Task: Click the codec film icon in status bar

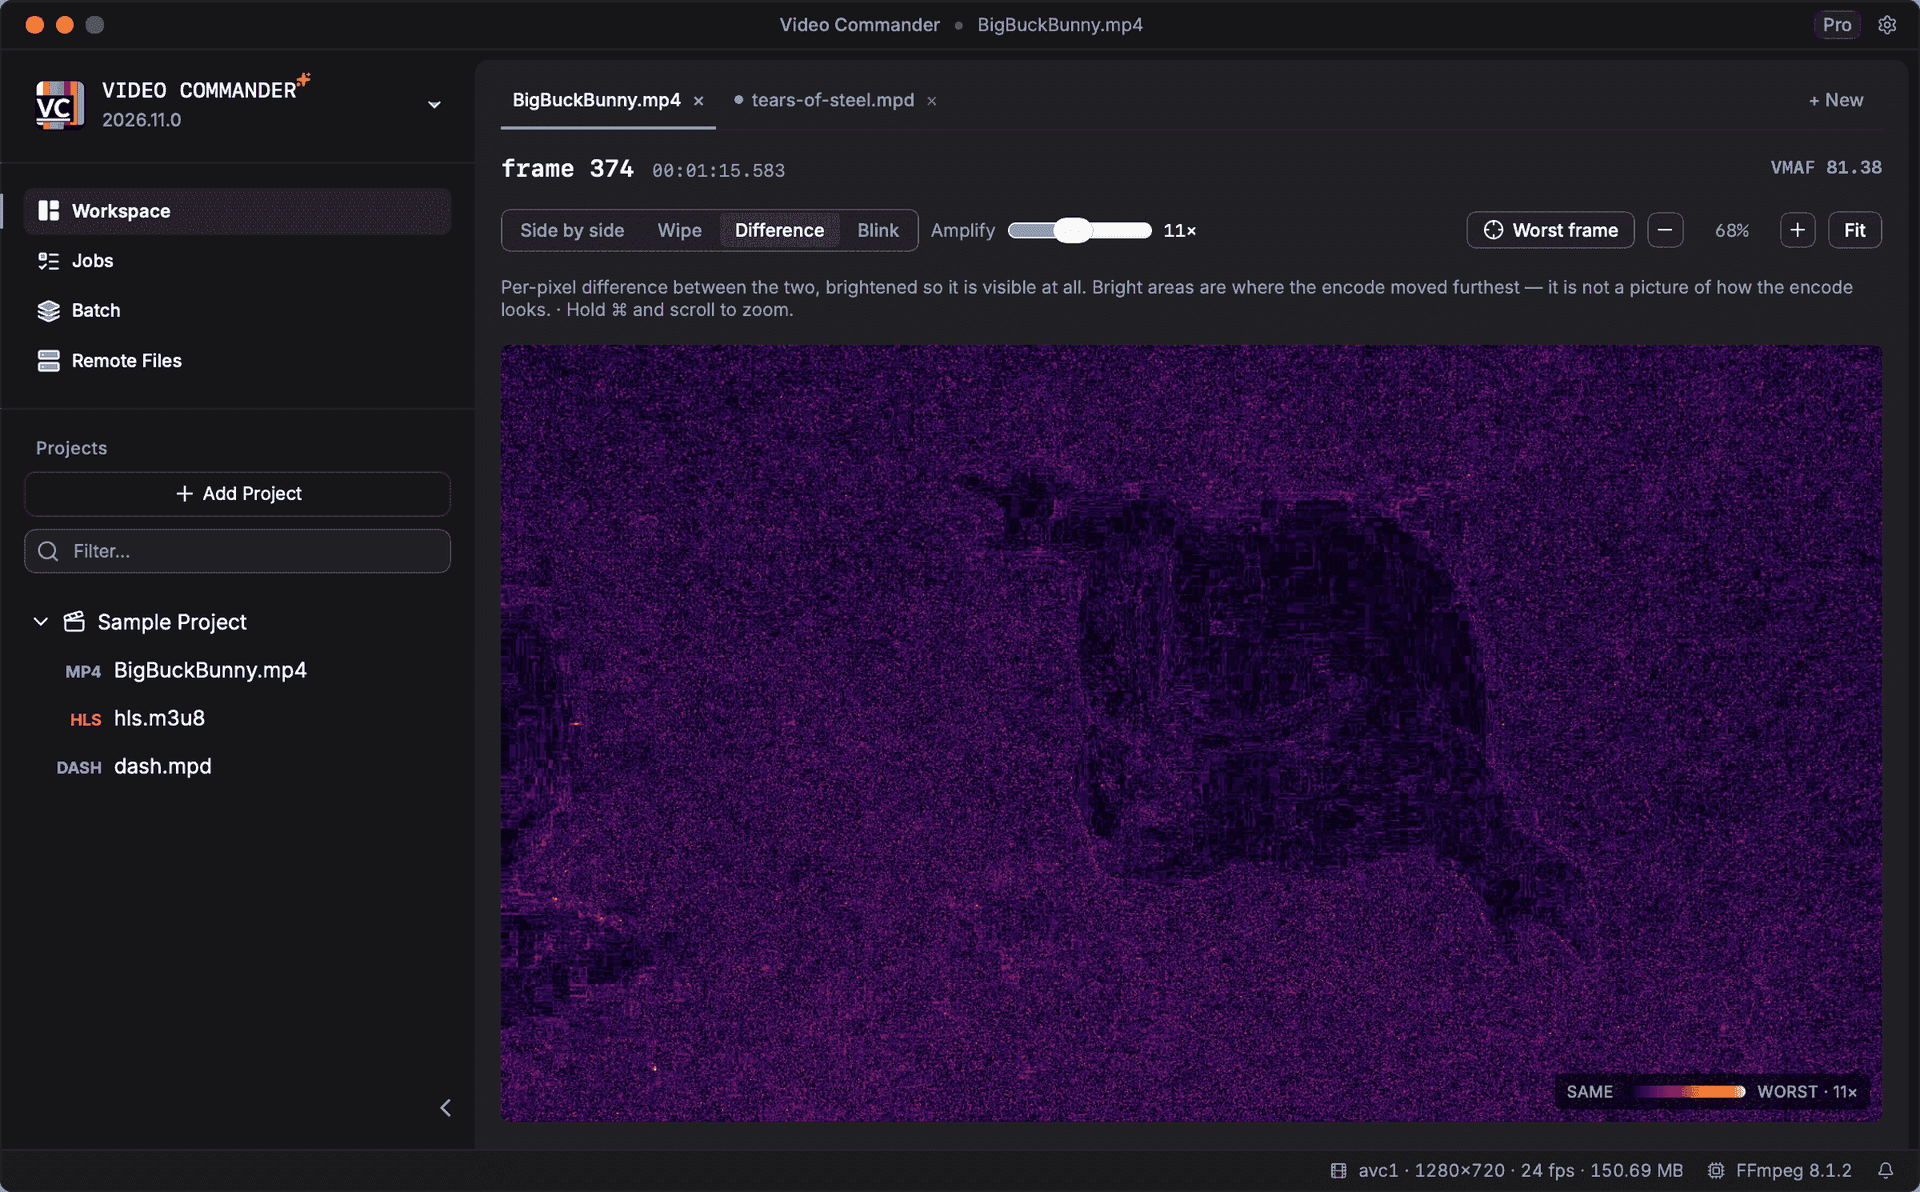Action: click(1338, 1170)
